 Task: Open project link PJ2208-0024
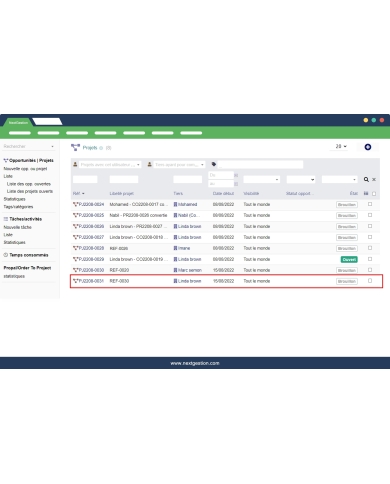(91, 204)
